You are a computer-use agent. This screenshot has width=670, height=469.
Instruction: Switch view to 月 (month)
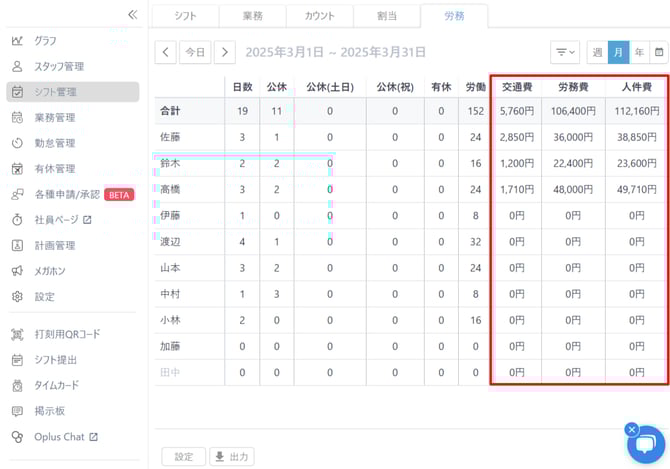(x=618, y=52)
